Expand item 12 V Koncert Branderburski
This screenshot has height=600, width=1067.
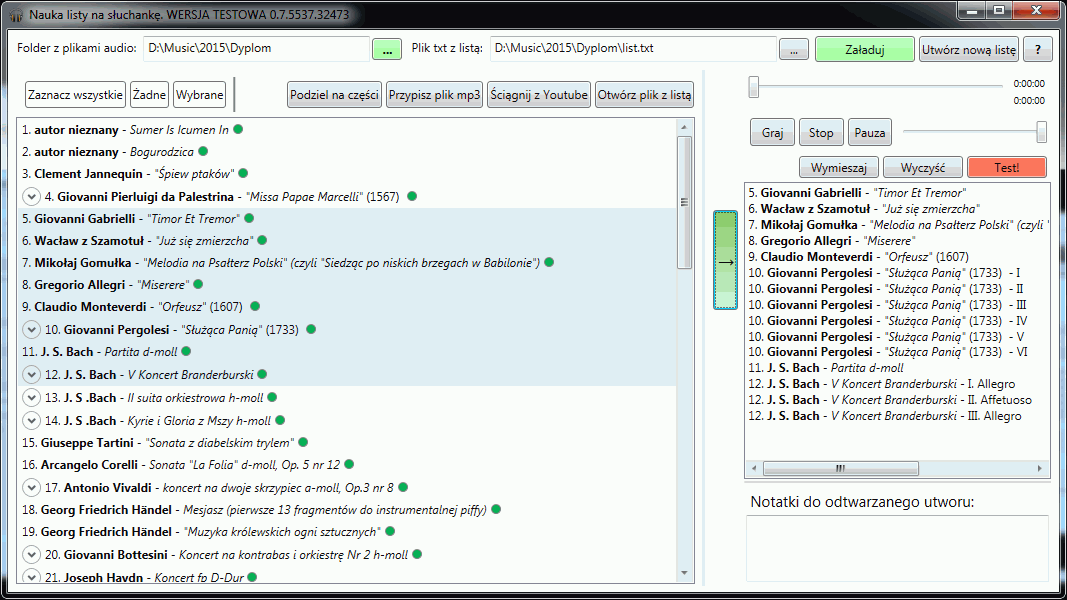click(31, 374)
